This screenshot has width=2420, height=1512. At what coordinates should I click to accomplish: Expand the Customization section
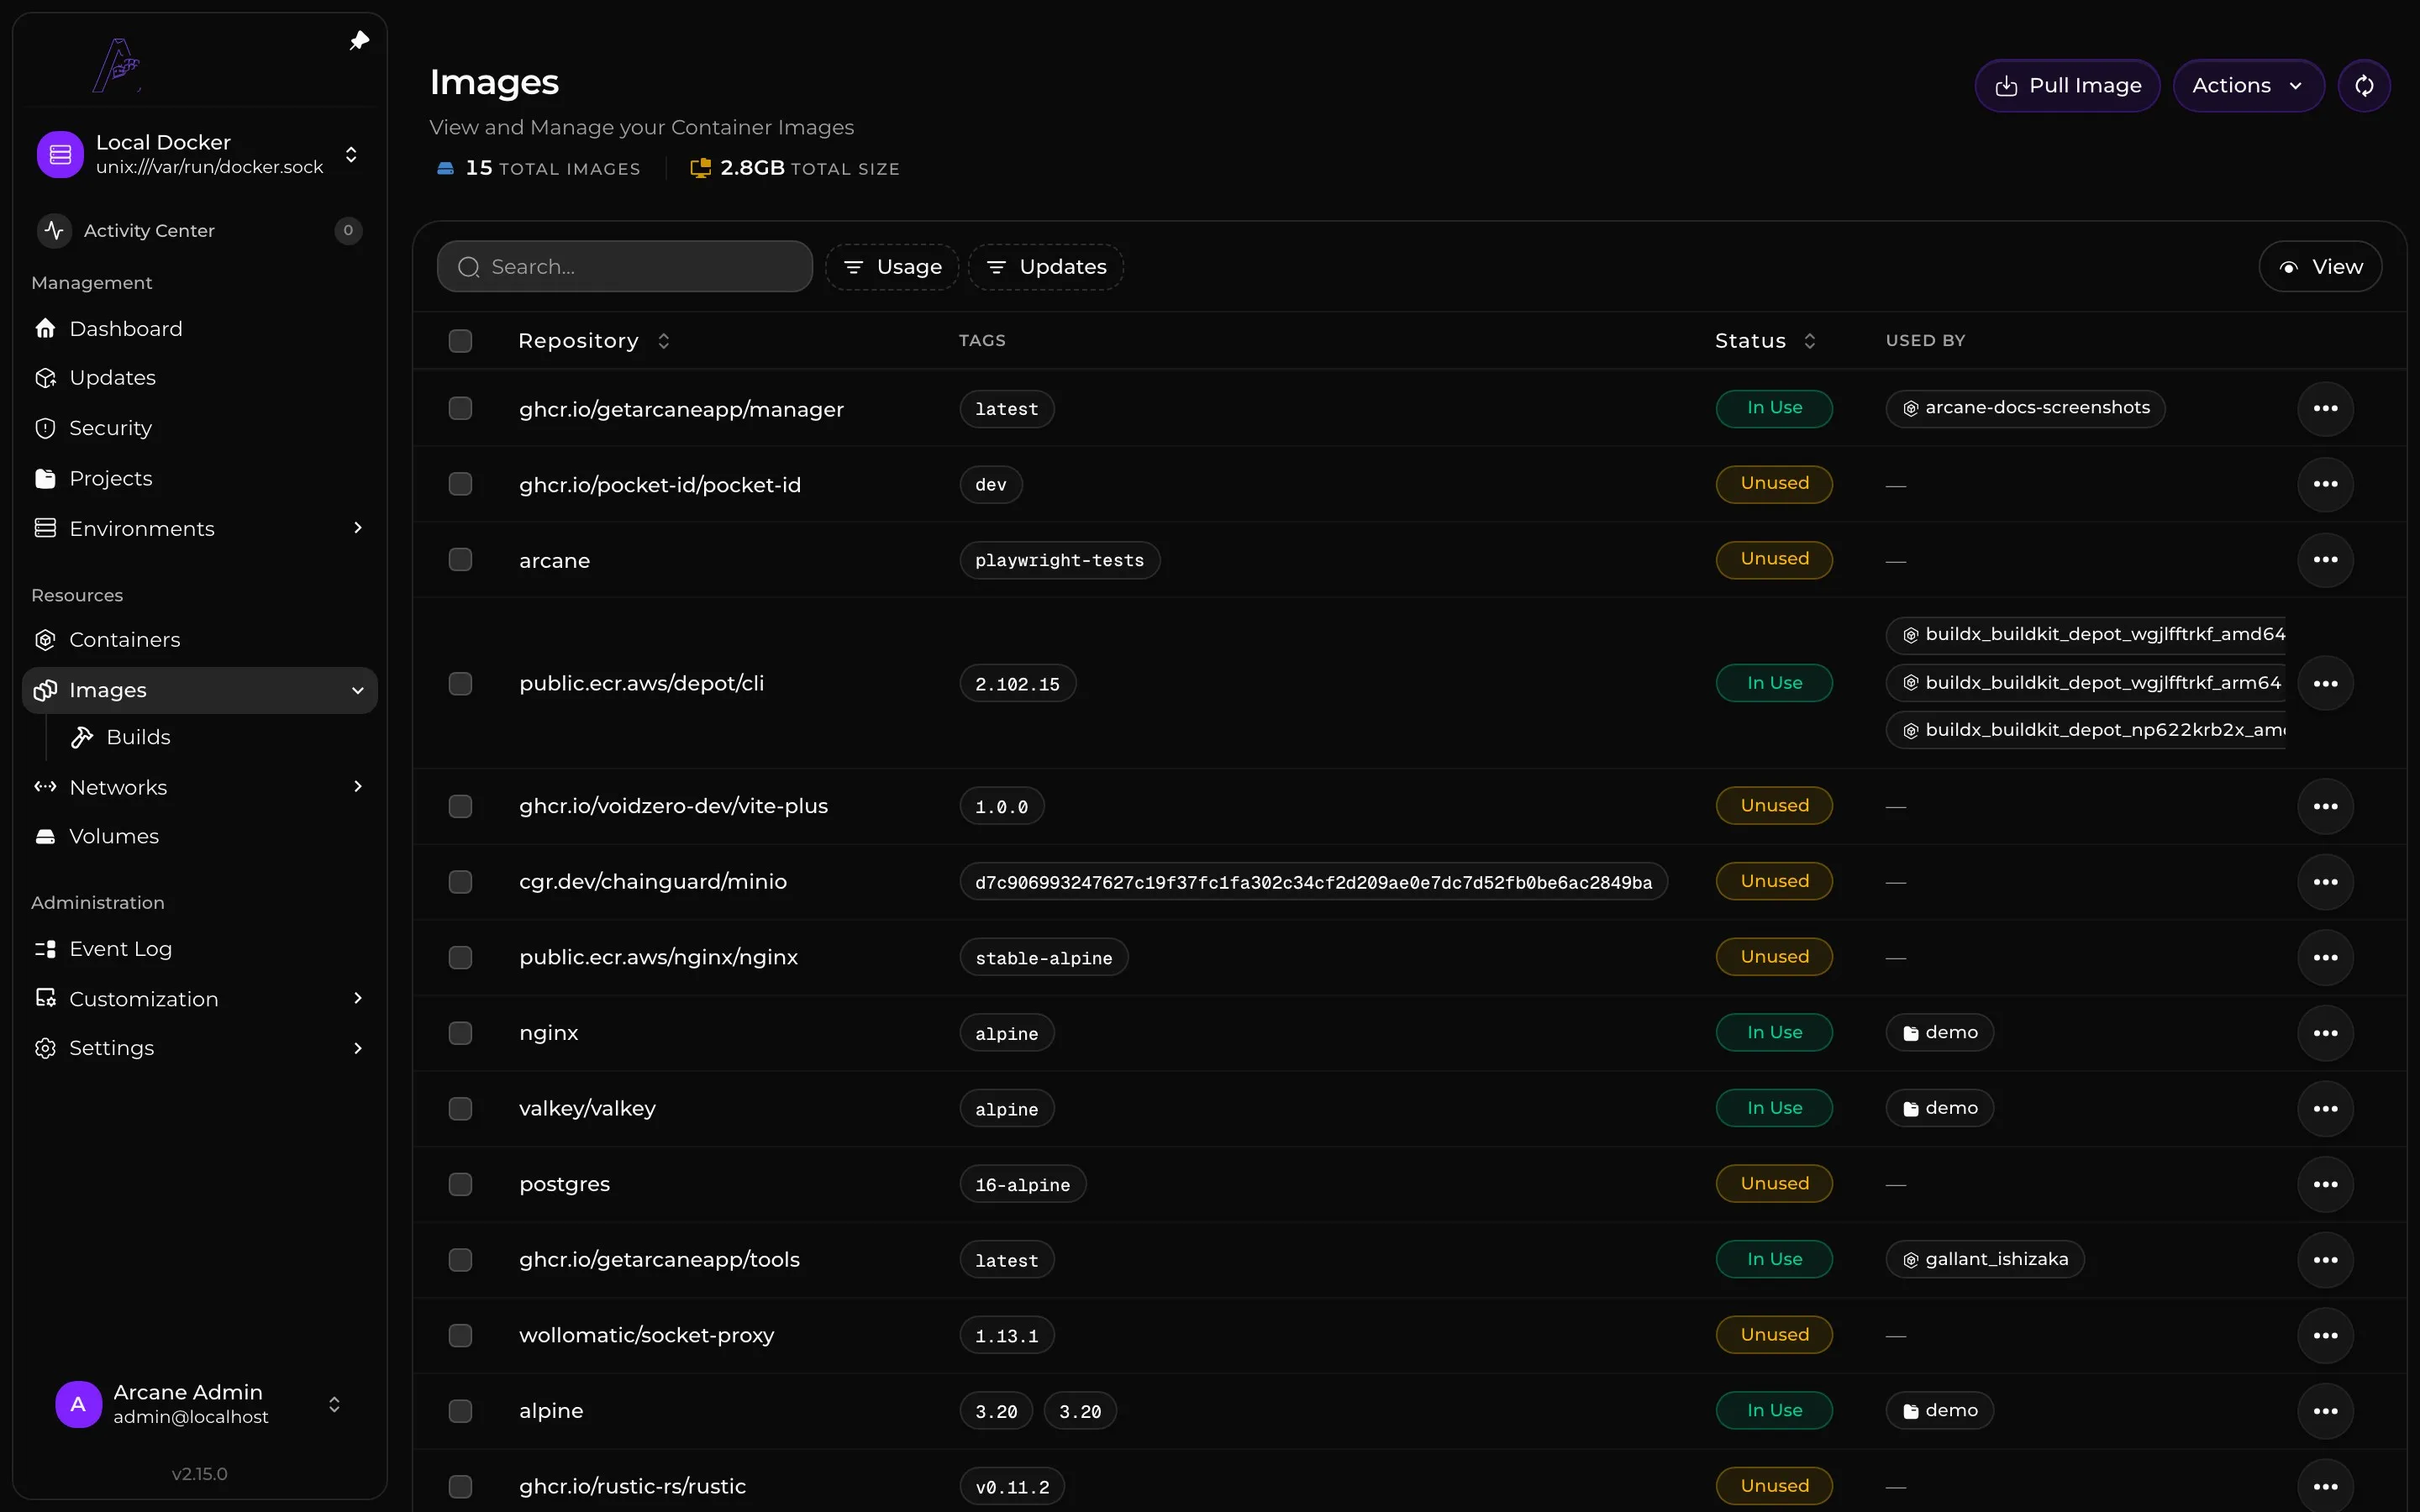pos(358,998)
